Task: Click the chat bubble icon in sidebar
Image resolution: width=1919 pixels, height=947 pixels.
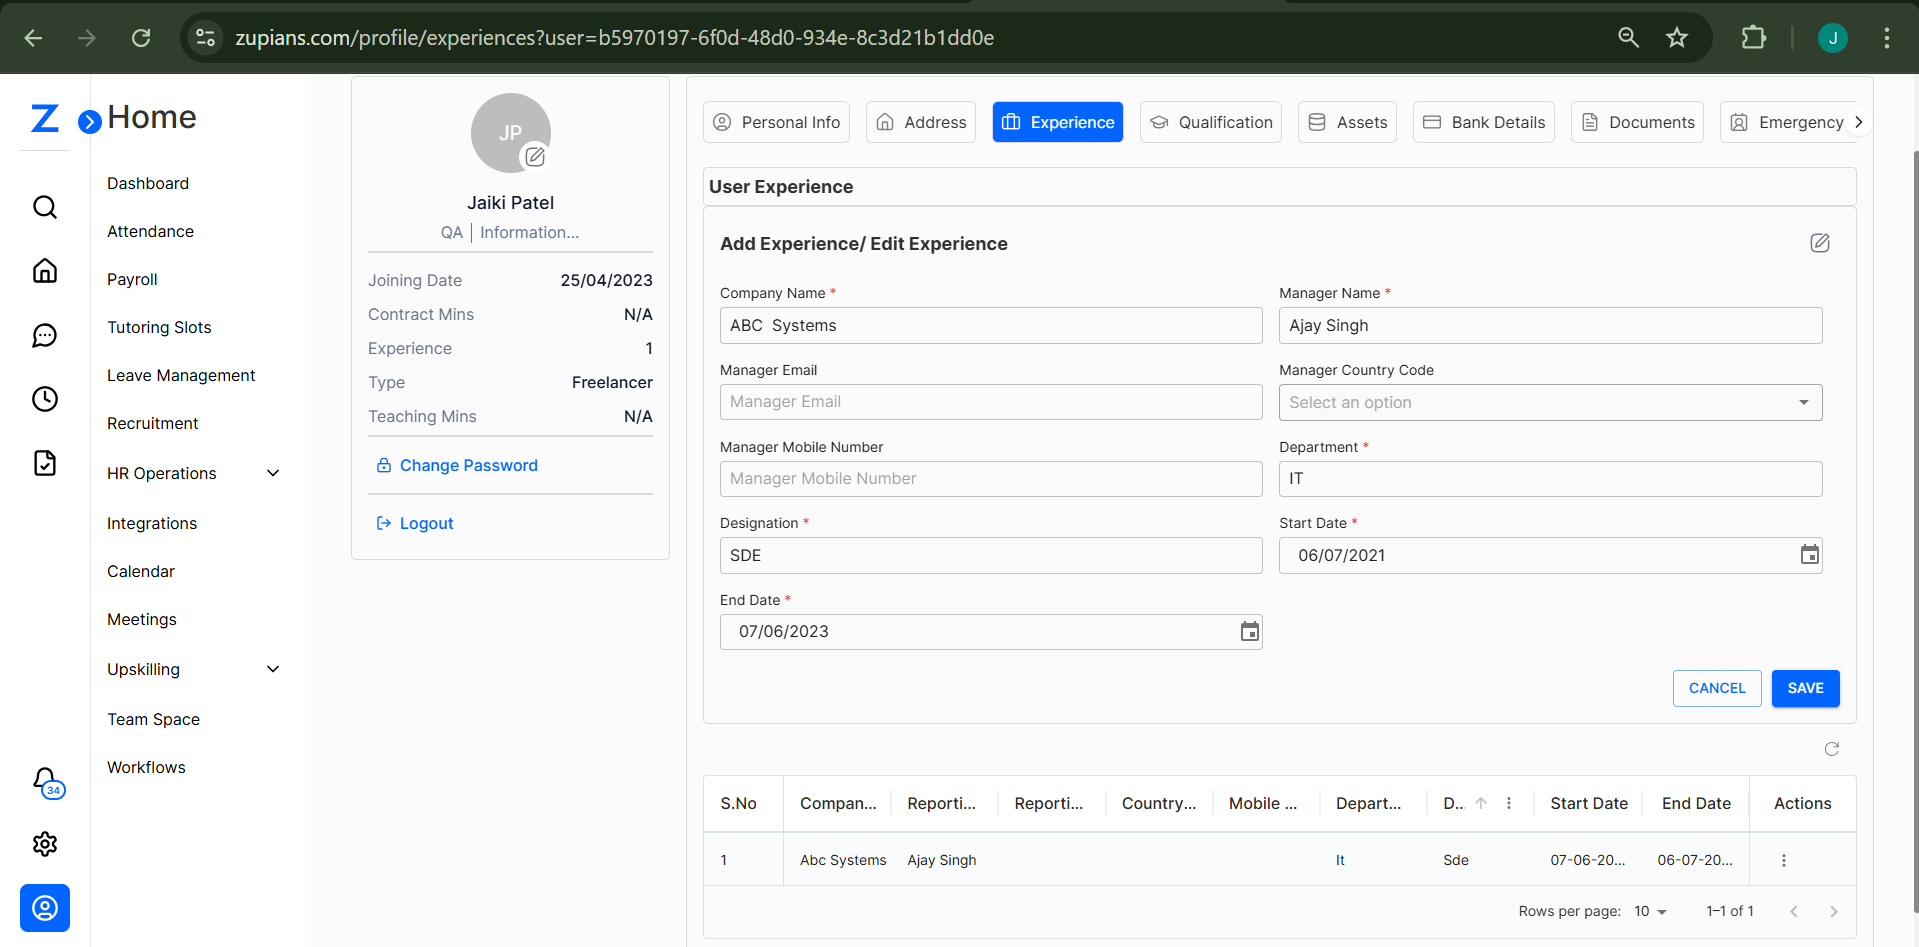Action: pyautogui.click(x=45, y=335)
